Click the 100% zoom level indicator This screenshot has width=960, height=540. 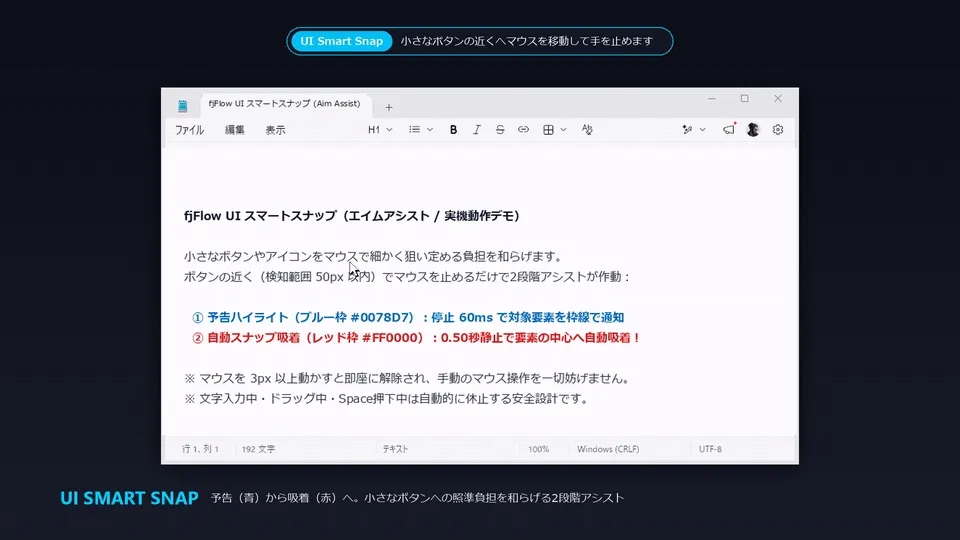[x=539, y=449]
